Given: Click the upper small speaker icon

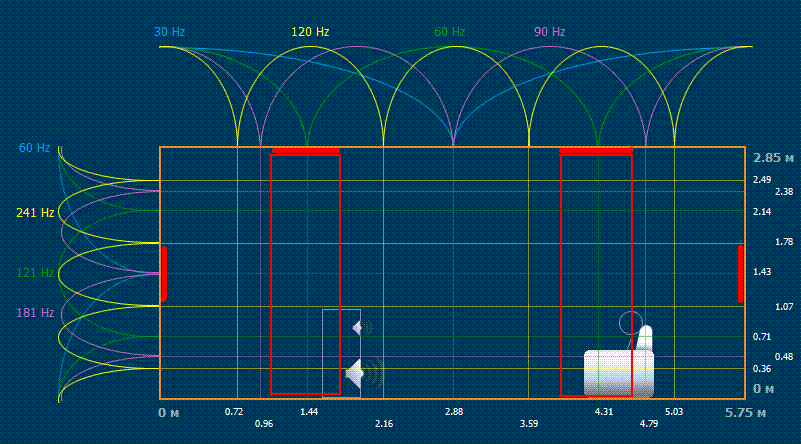Looking at the screenshot, I should pyautogui.click(x=357, y=327).
